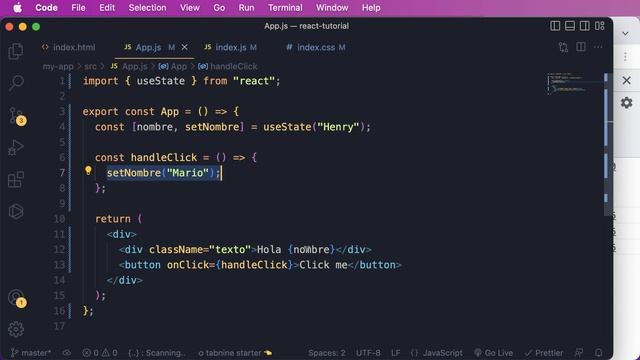Change end of line via LF
The width and height of the screenshot is (640, 360).
point(396,353)
